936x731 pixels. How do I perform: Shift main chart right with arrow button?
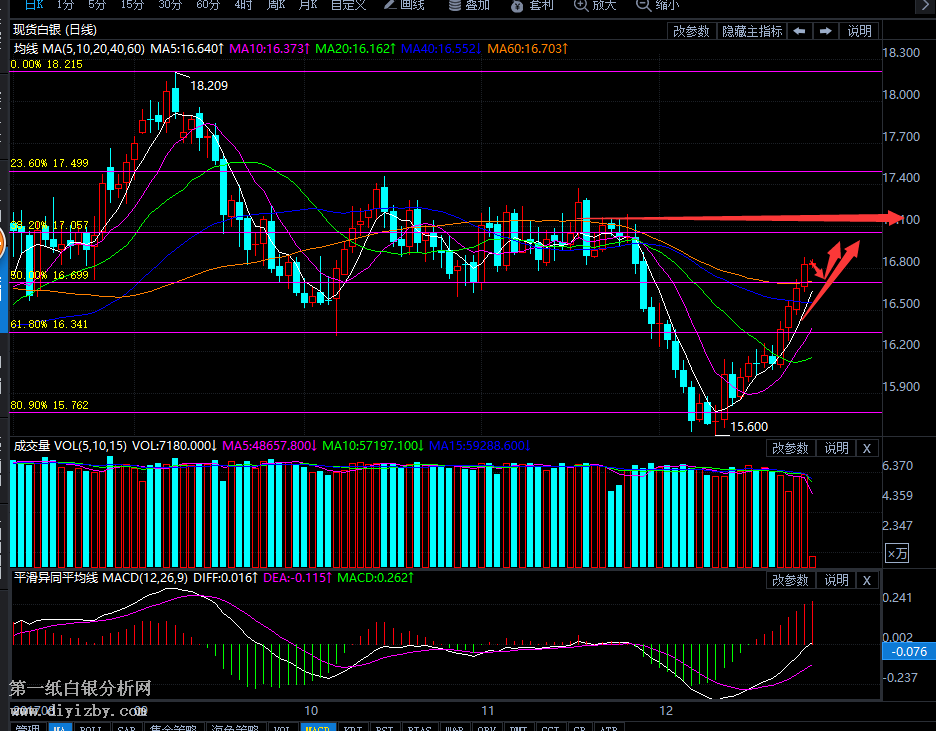825,31
